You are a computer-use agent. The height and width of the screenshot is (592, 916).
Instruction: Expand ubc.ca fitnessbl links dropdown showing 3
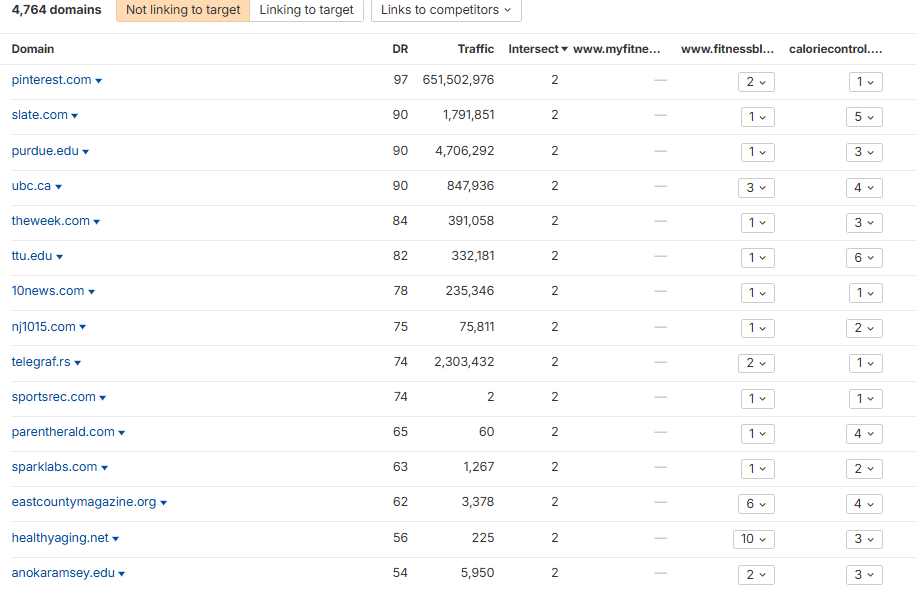point(757,188)
